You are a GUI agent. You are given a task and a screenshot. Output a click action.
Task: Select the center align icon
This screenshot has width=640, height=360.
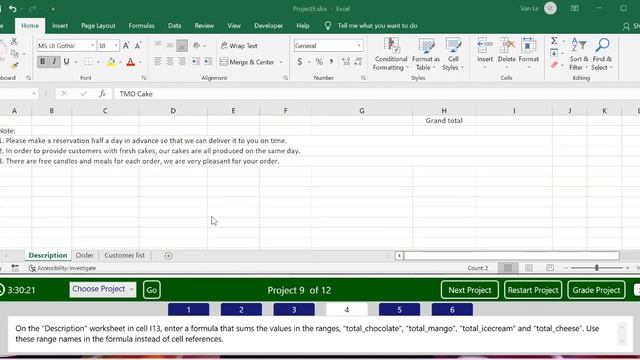[x=170, y=62]
